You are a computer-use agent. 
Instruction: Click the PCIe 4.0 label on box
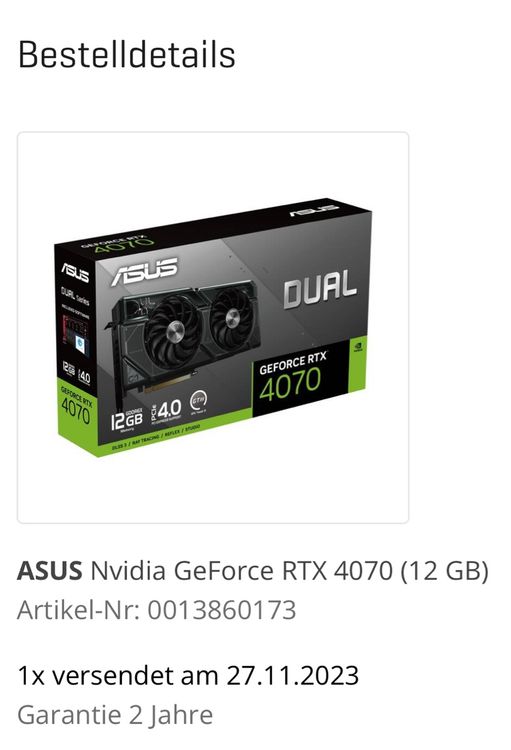[166, 410]
